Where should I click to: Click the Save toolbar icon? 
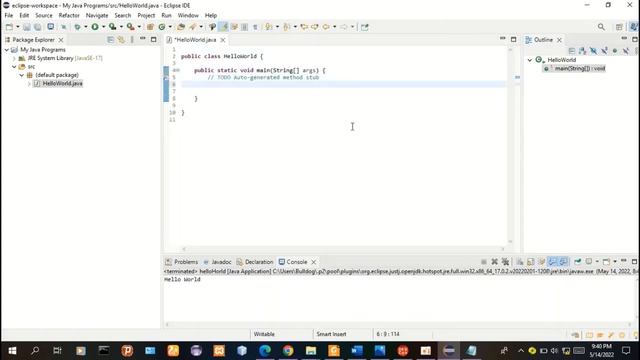click(x=27, y=27)
